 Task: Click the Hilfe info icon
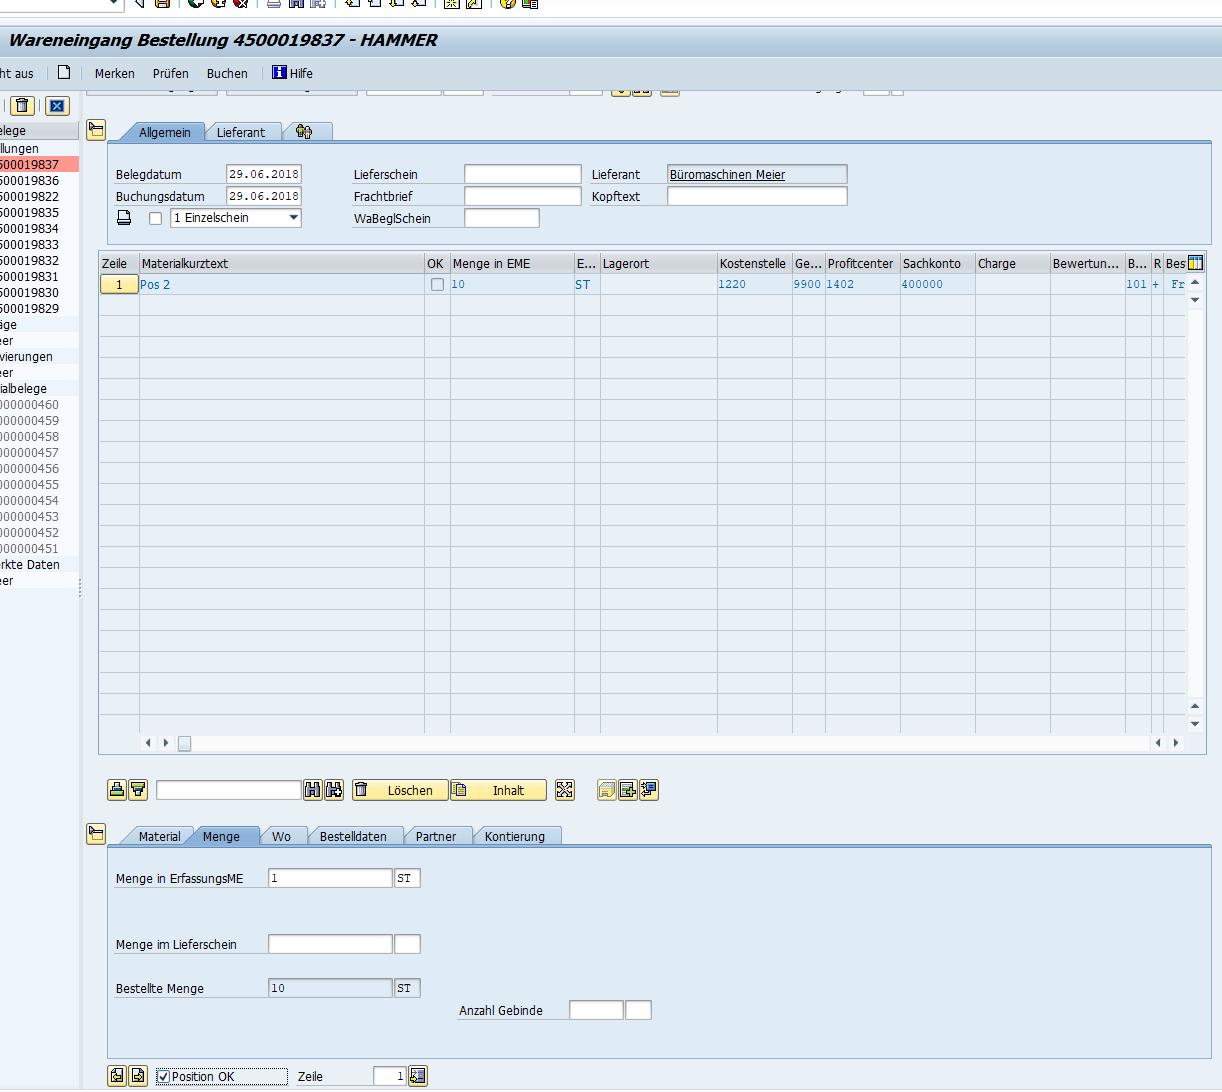point(279,73)
